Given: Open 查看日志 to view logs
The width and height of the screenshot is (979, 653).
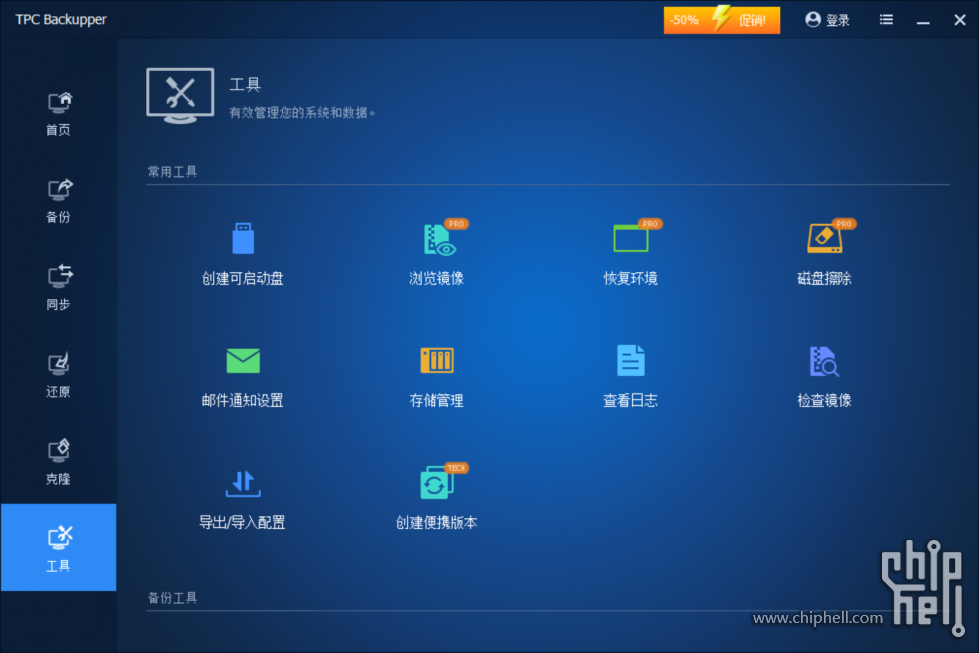Looking at the screenshot, I should [631, 377].
